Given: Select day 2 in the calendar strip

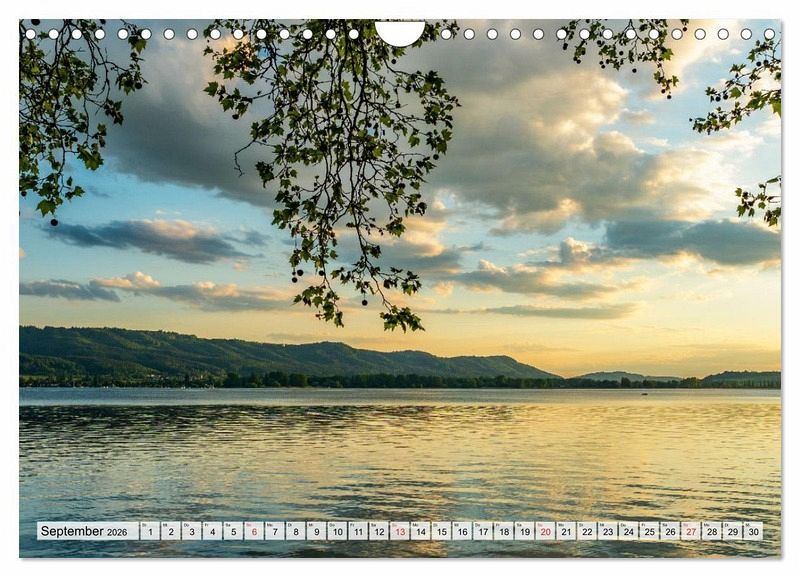Looking at the screenshot, I should [x=171, y=531].
